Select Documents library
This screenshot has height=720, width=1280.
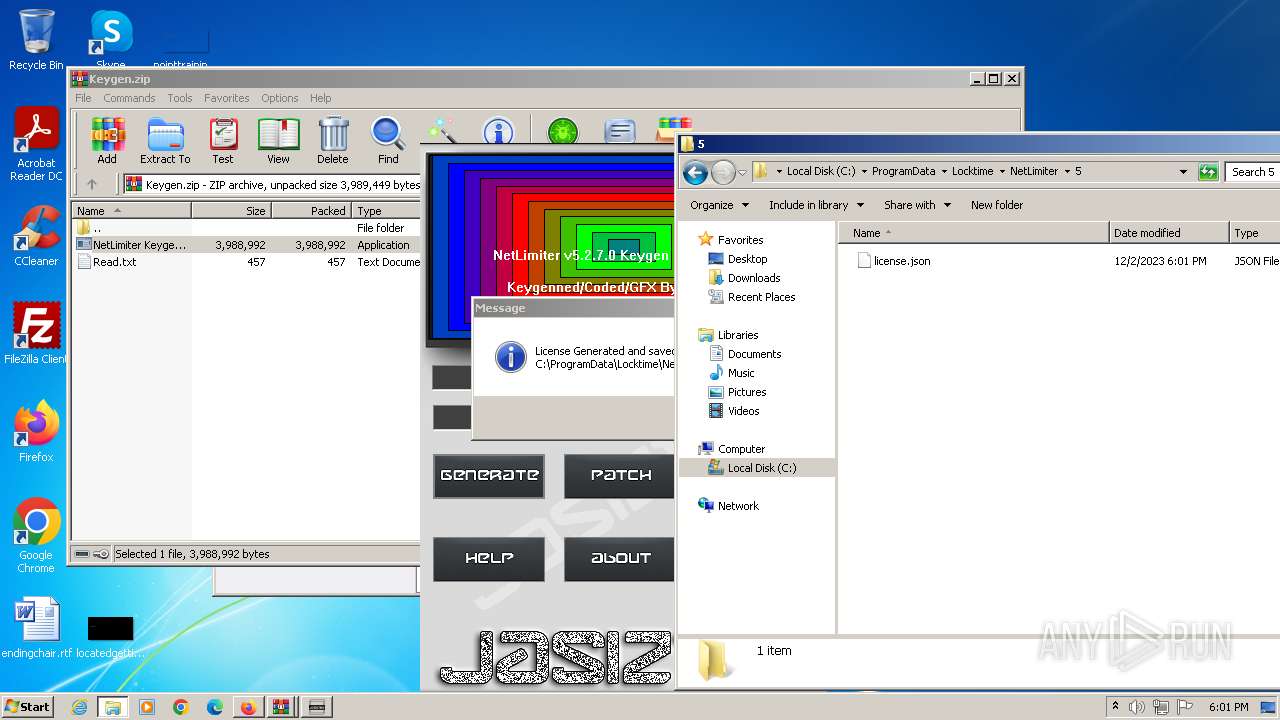(x=754, y=354)
